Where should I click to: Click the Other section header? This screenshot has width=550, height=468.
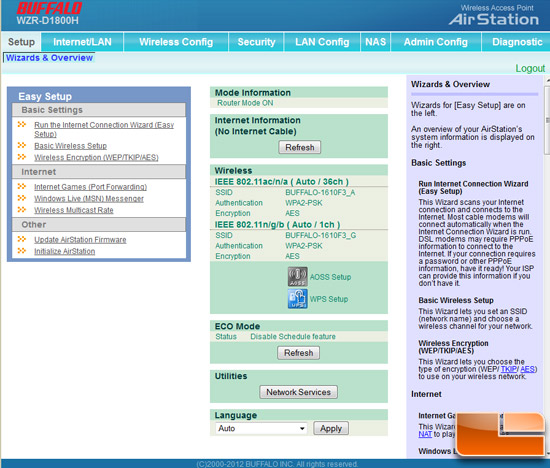99,225
